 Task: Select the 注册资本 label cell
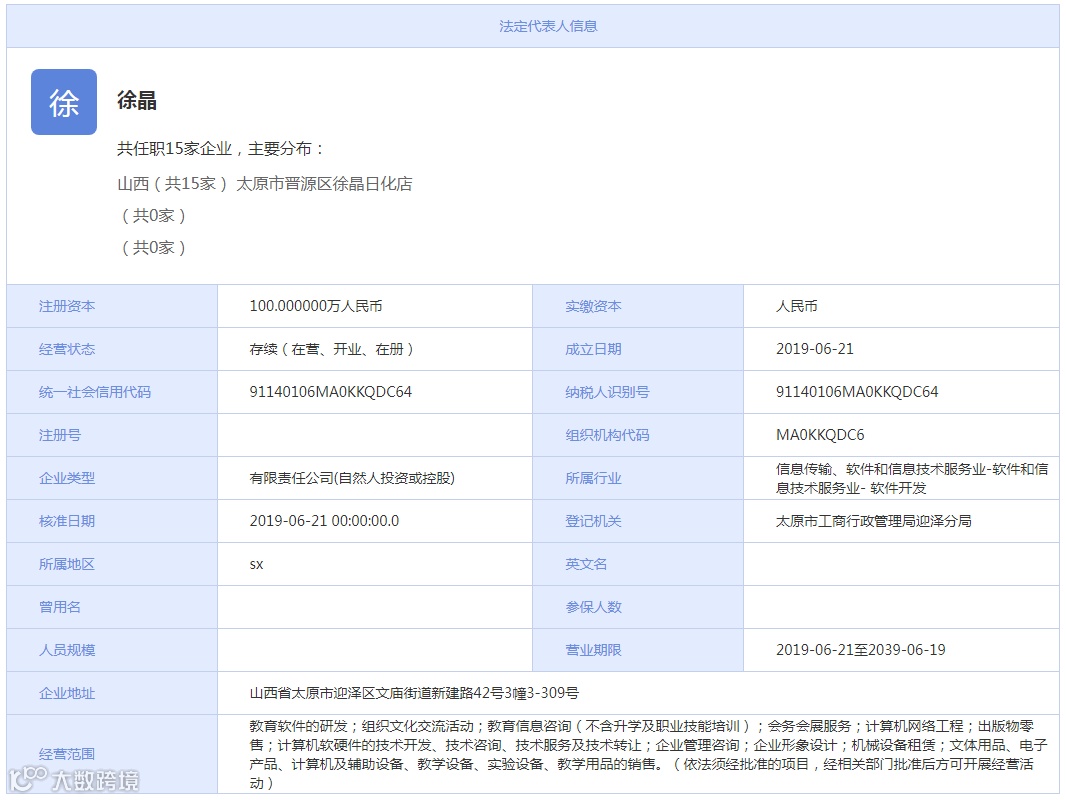pyautogui.click(x=112, y=306)
